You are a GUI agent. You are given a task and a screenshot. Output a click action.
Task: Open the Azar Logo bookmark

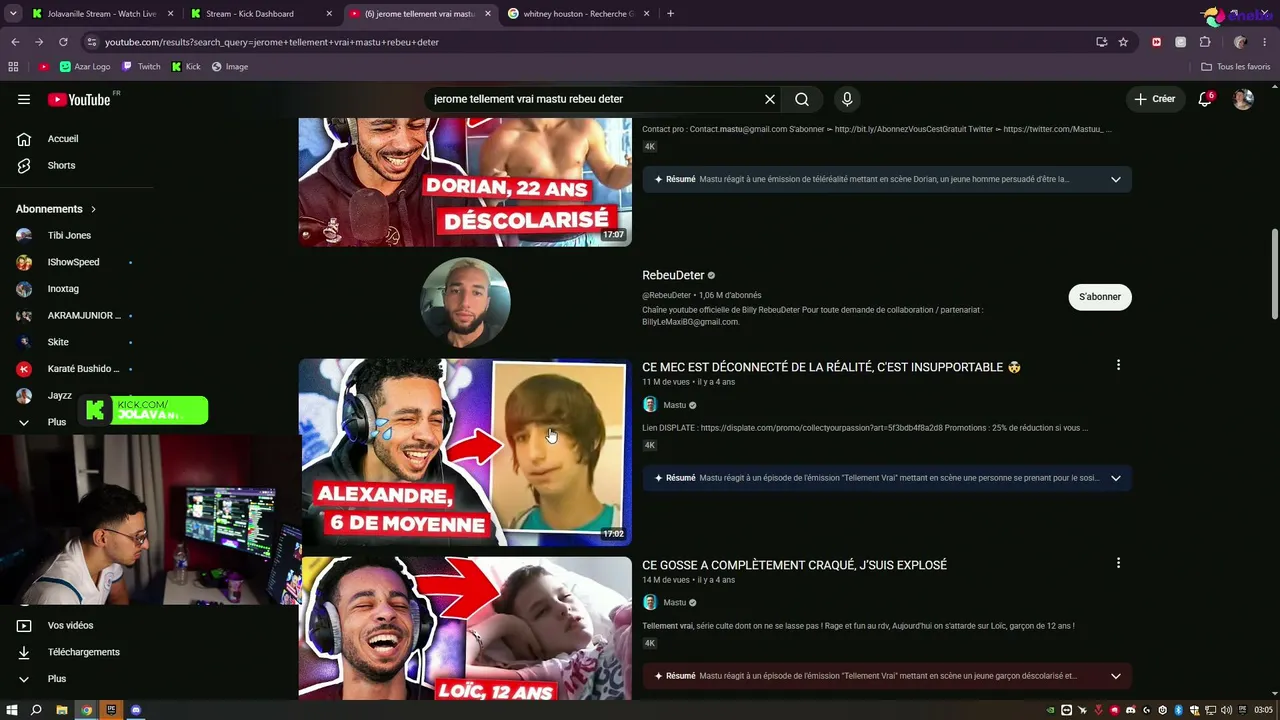(85, 67)
